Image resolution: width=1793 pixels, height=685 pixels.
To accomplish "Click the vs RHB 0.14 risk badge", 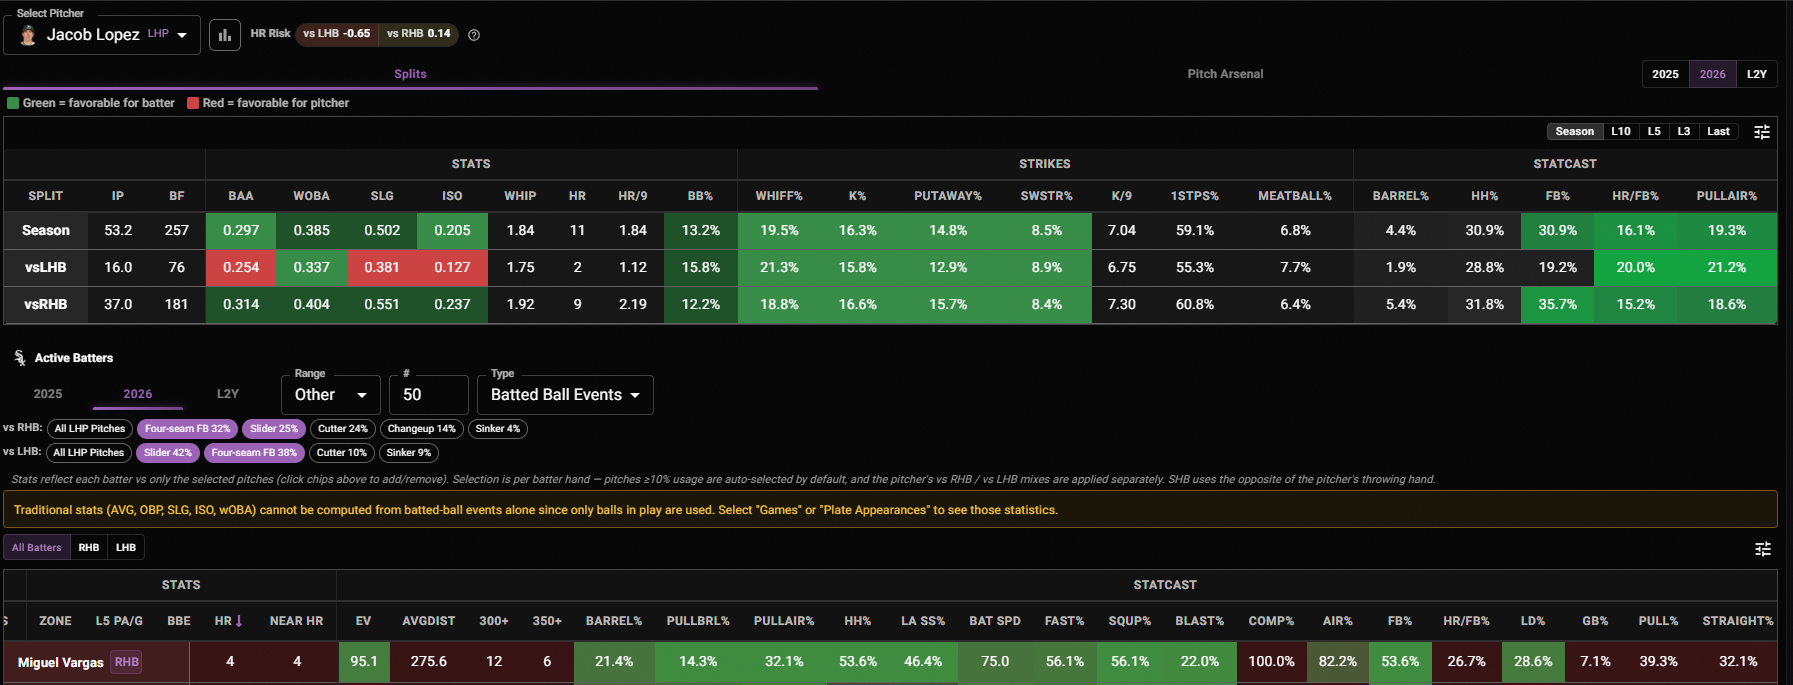I will pyautogui.click(x=419, y=34).
